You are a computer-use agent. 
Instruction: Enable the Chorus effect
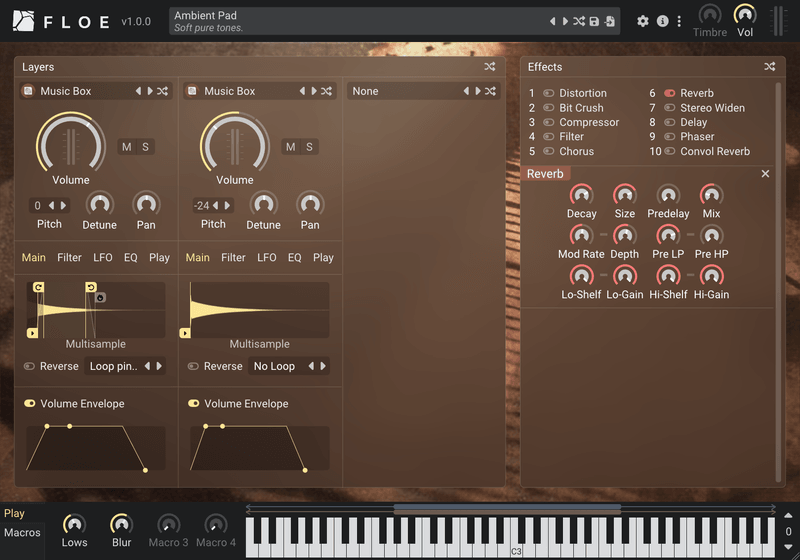tap(548, 151)
